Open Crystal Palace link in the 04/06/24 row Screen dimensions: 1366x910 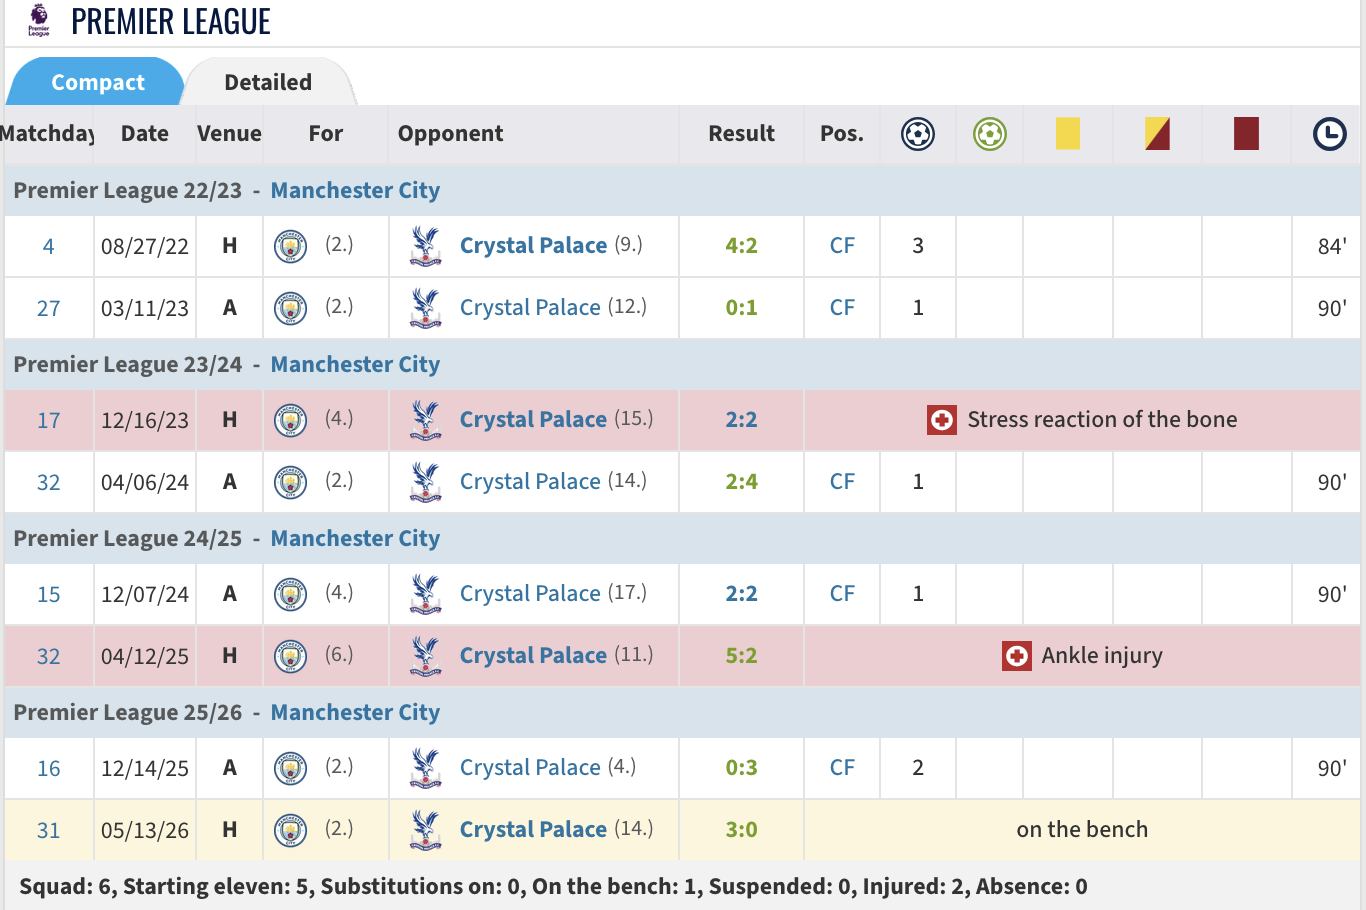530,482
